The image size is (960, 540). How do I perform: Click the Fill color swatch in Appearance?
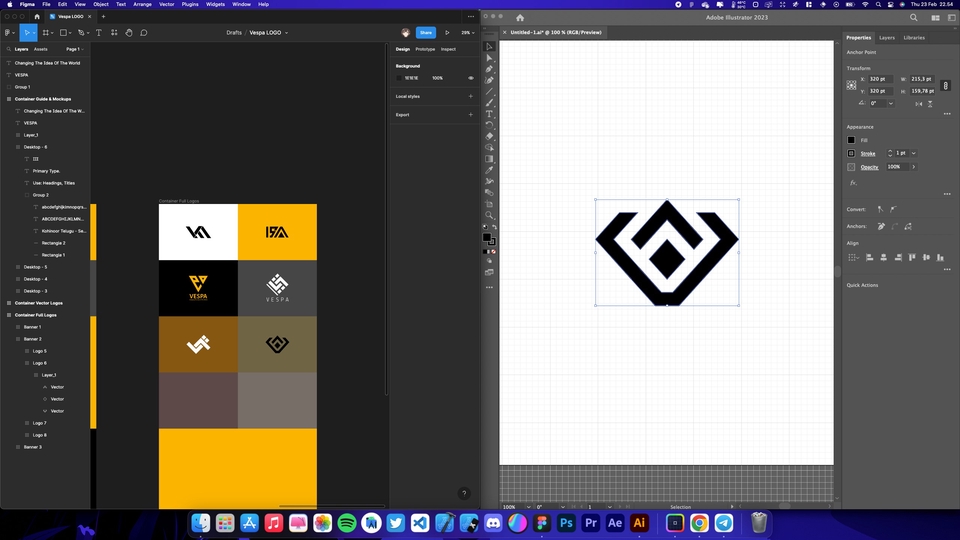pos(851,140)
